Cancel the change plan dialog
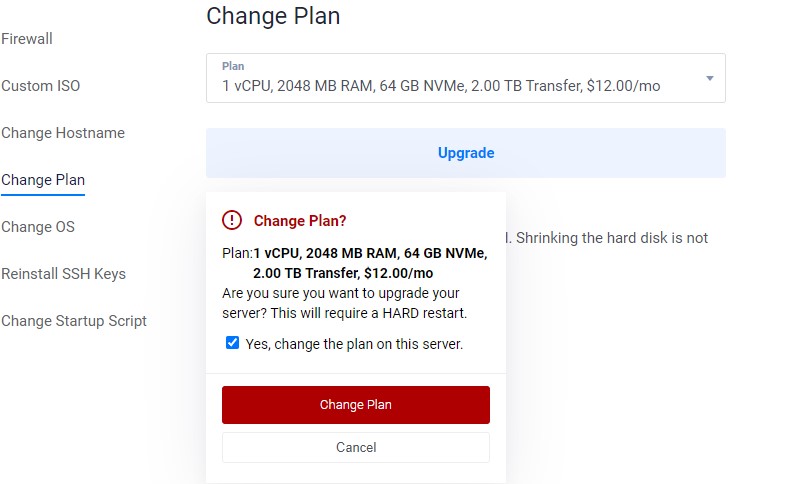797x484 pixels. (356, 447)
